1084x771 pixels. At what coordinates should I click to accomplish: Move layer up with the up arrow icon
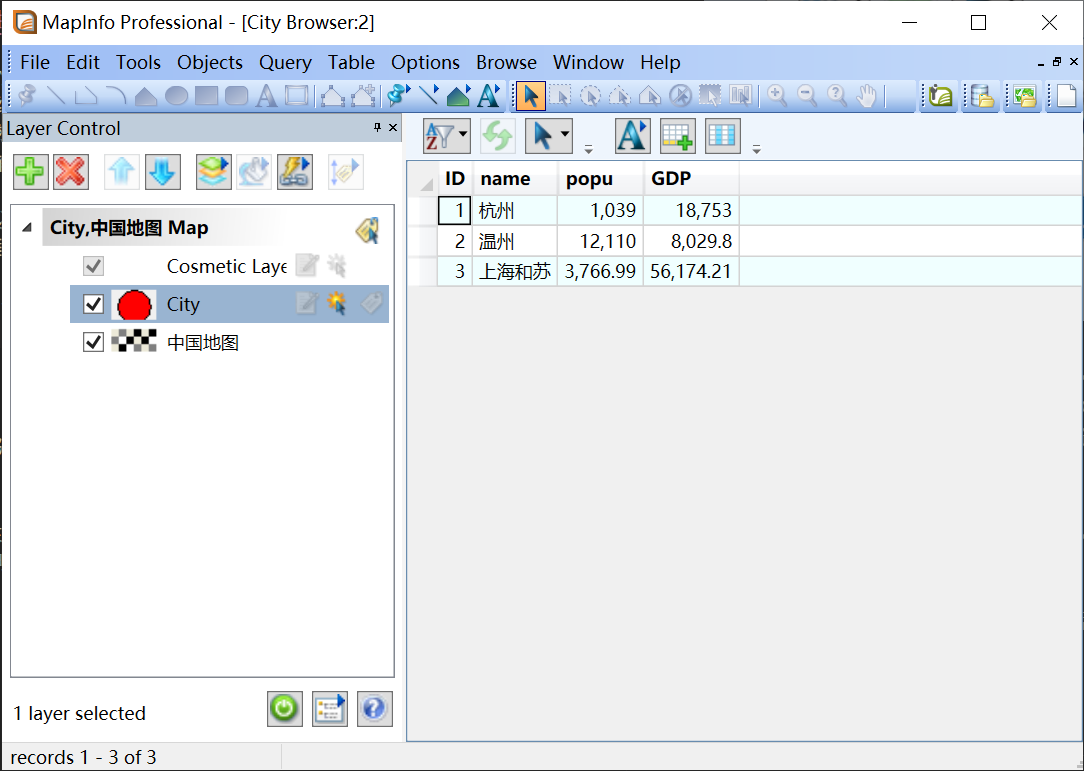pyautogui.click(x=122, y=171)
